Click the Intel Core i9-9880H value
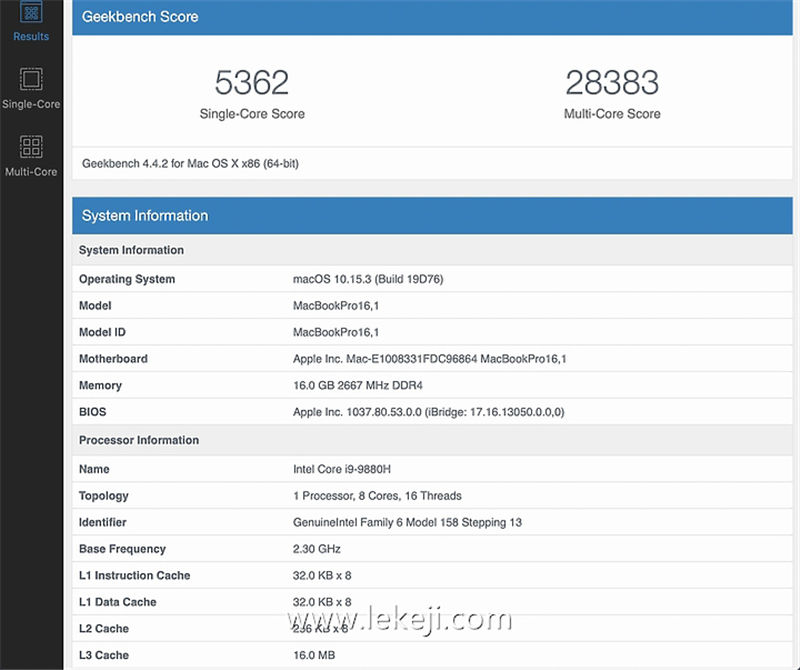Viewport: 800px width, 670px height. pyautogui.click(x=342, y=469)
